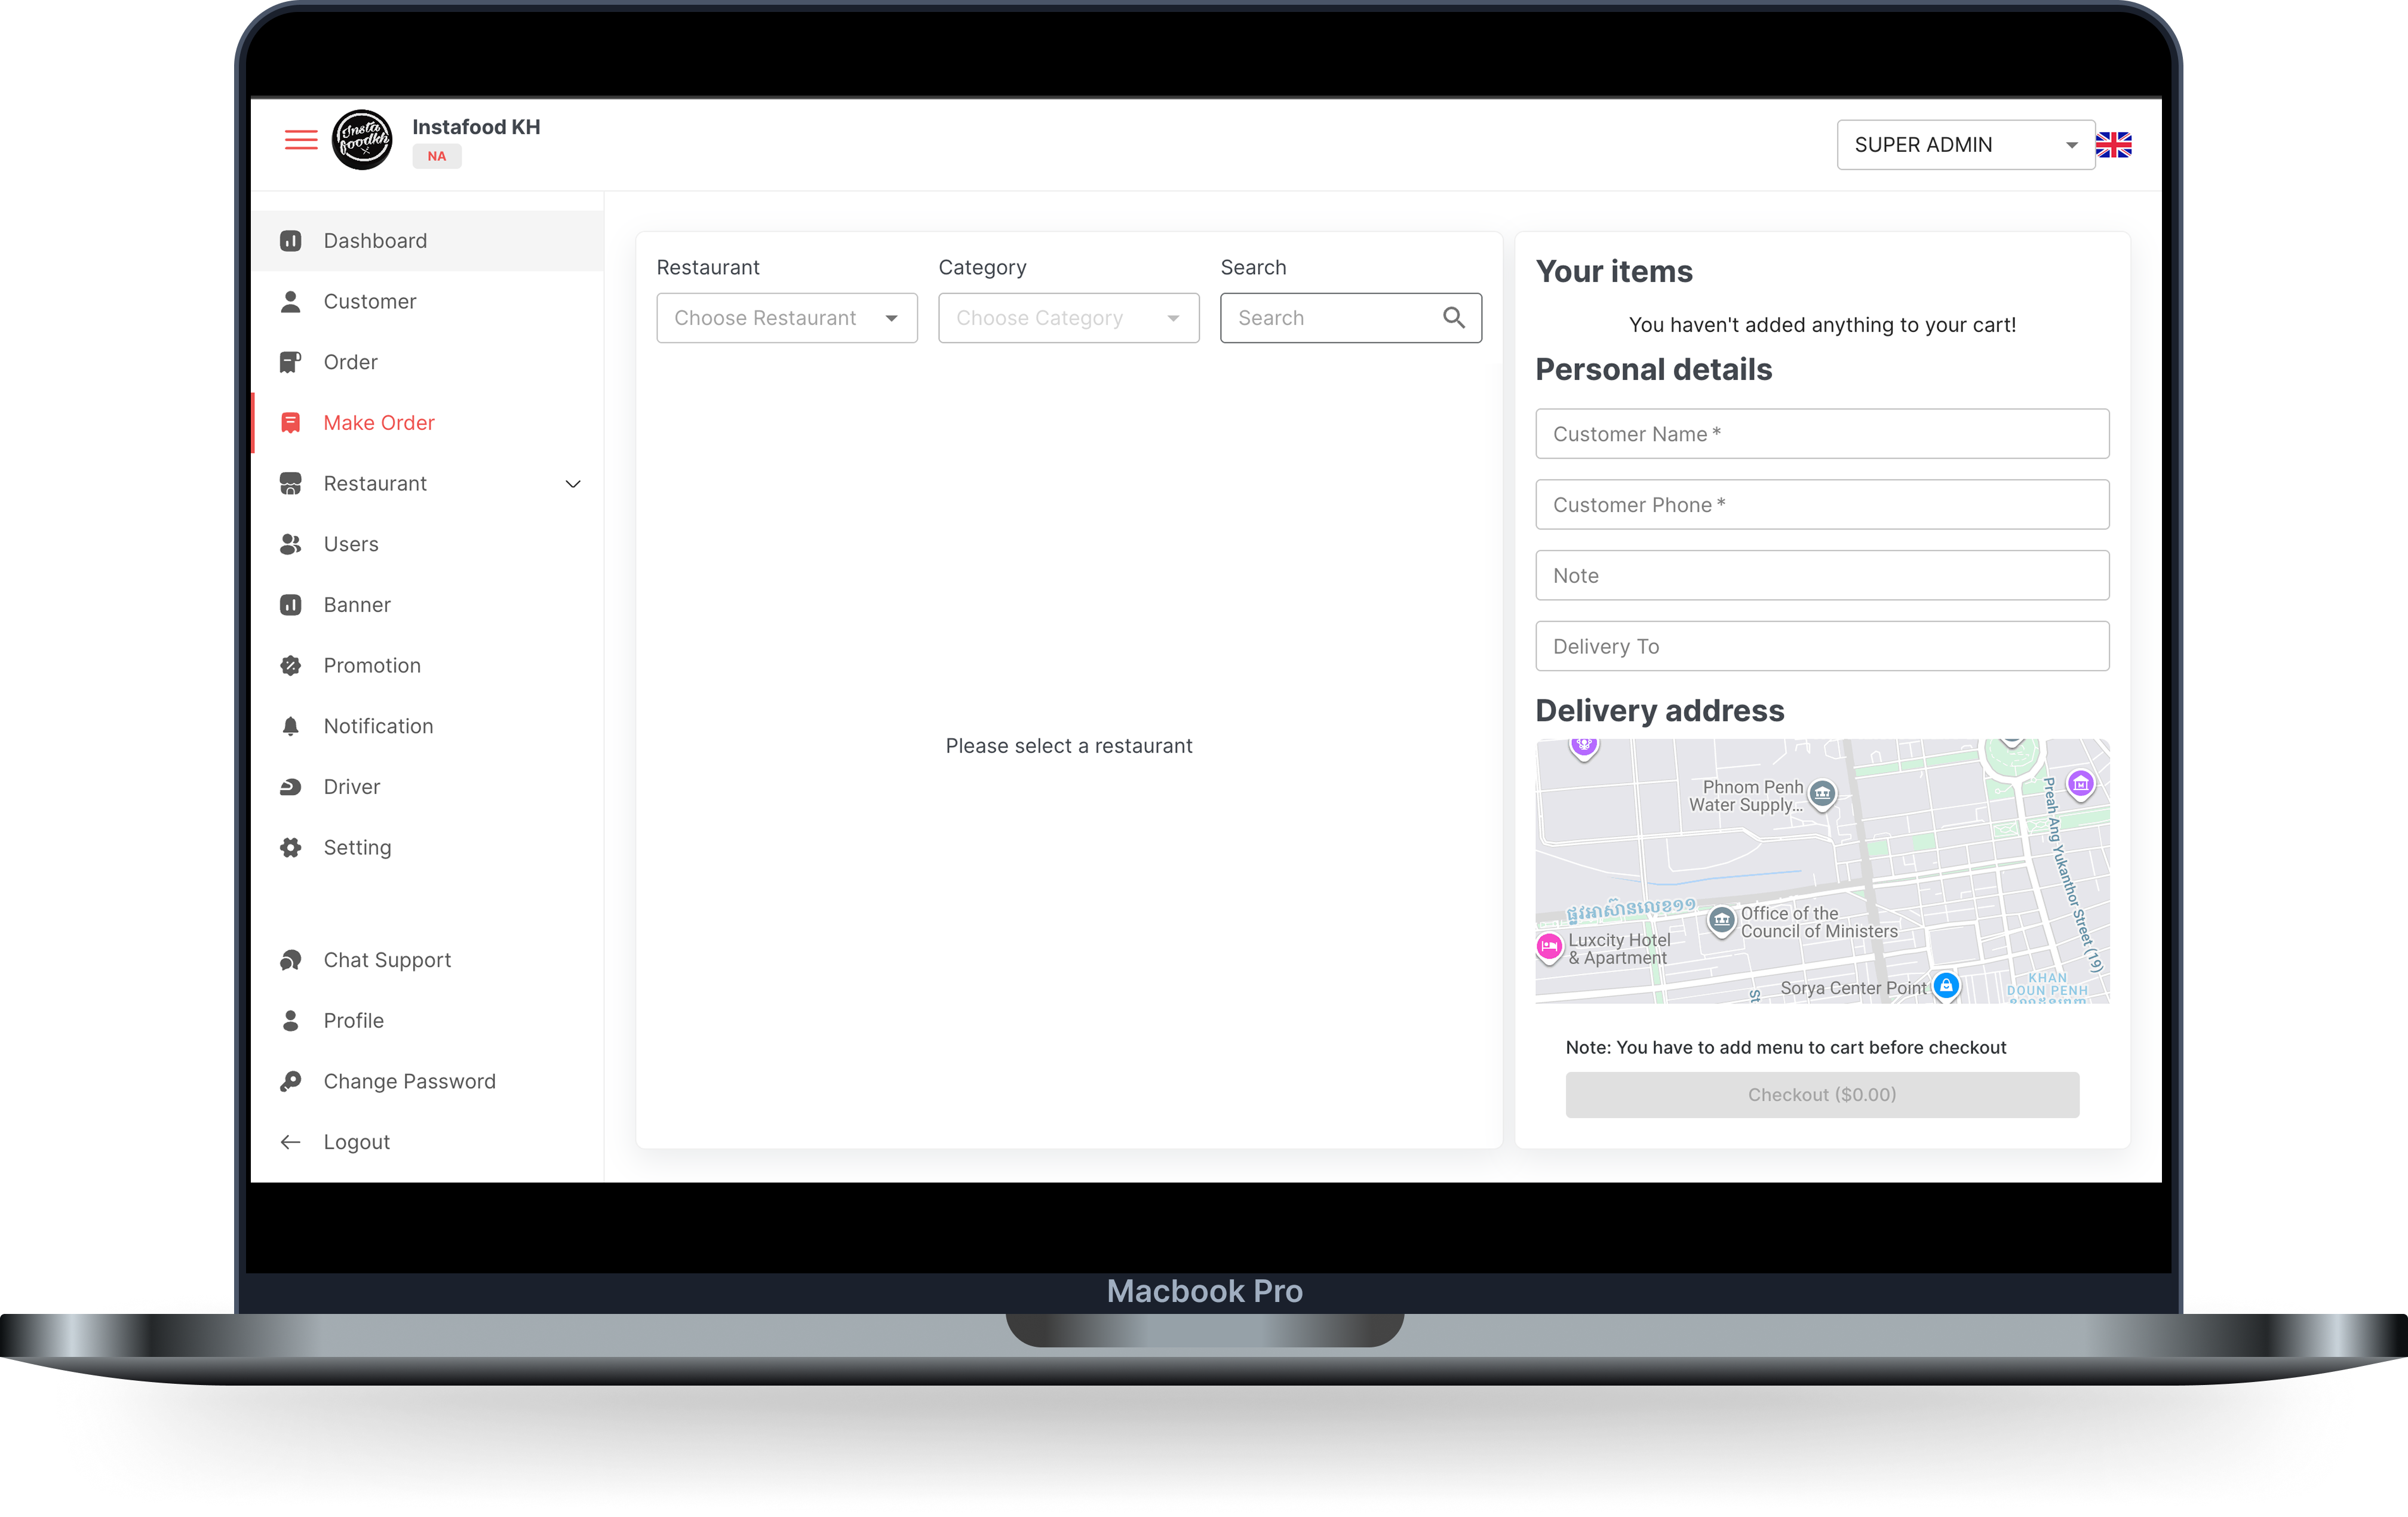Click Change Password link
The height and width of the screenshot is (1517, 2408).
click(x=427, y=1081)
